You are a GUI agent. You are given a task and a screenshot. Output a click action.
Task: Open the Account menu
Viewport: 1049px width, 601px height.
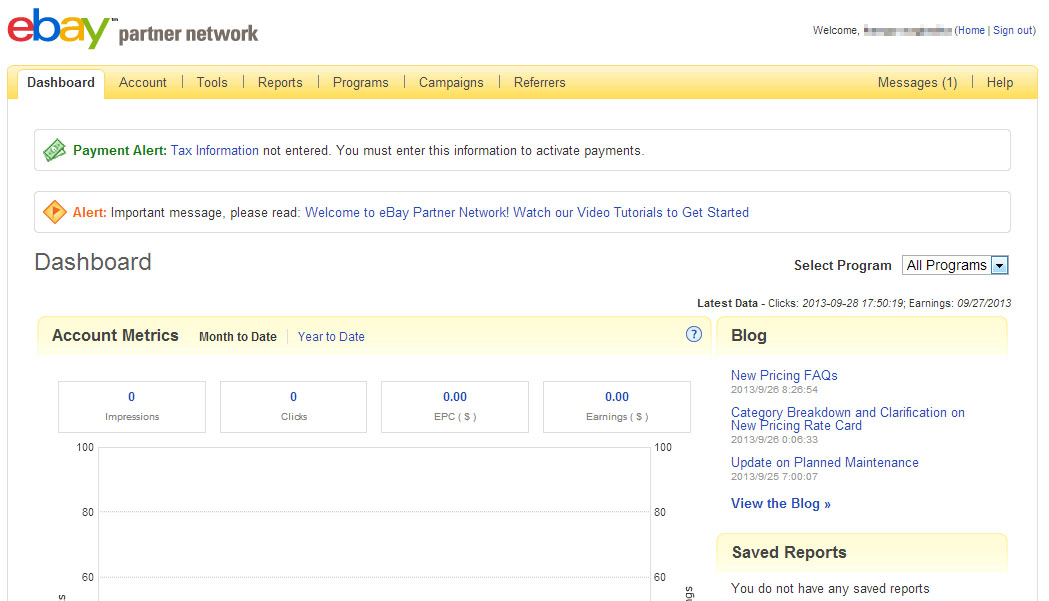point(142,82)
